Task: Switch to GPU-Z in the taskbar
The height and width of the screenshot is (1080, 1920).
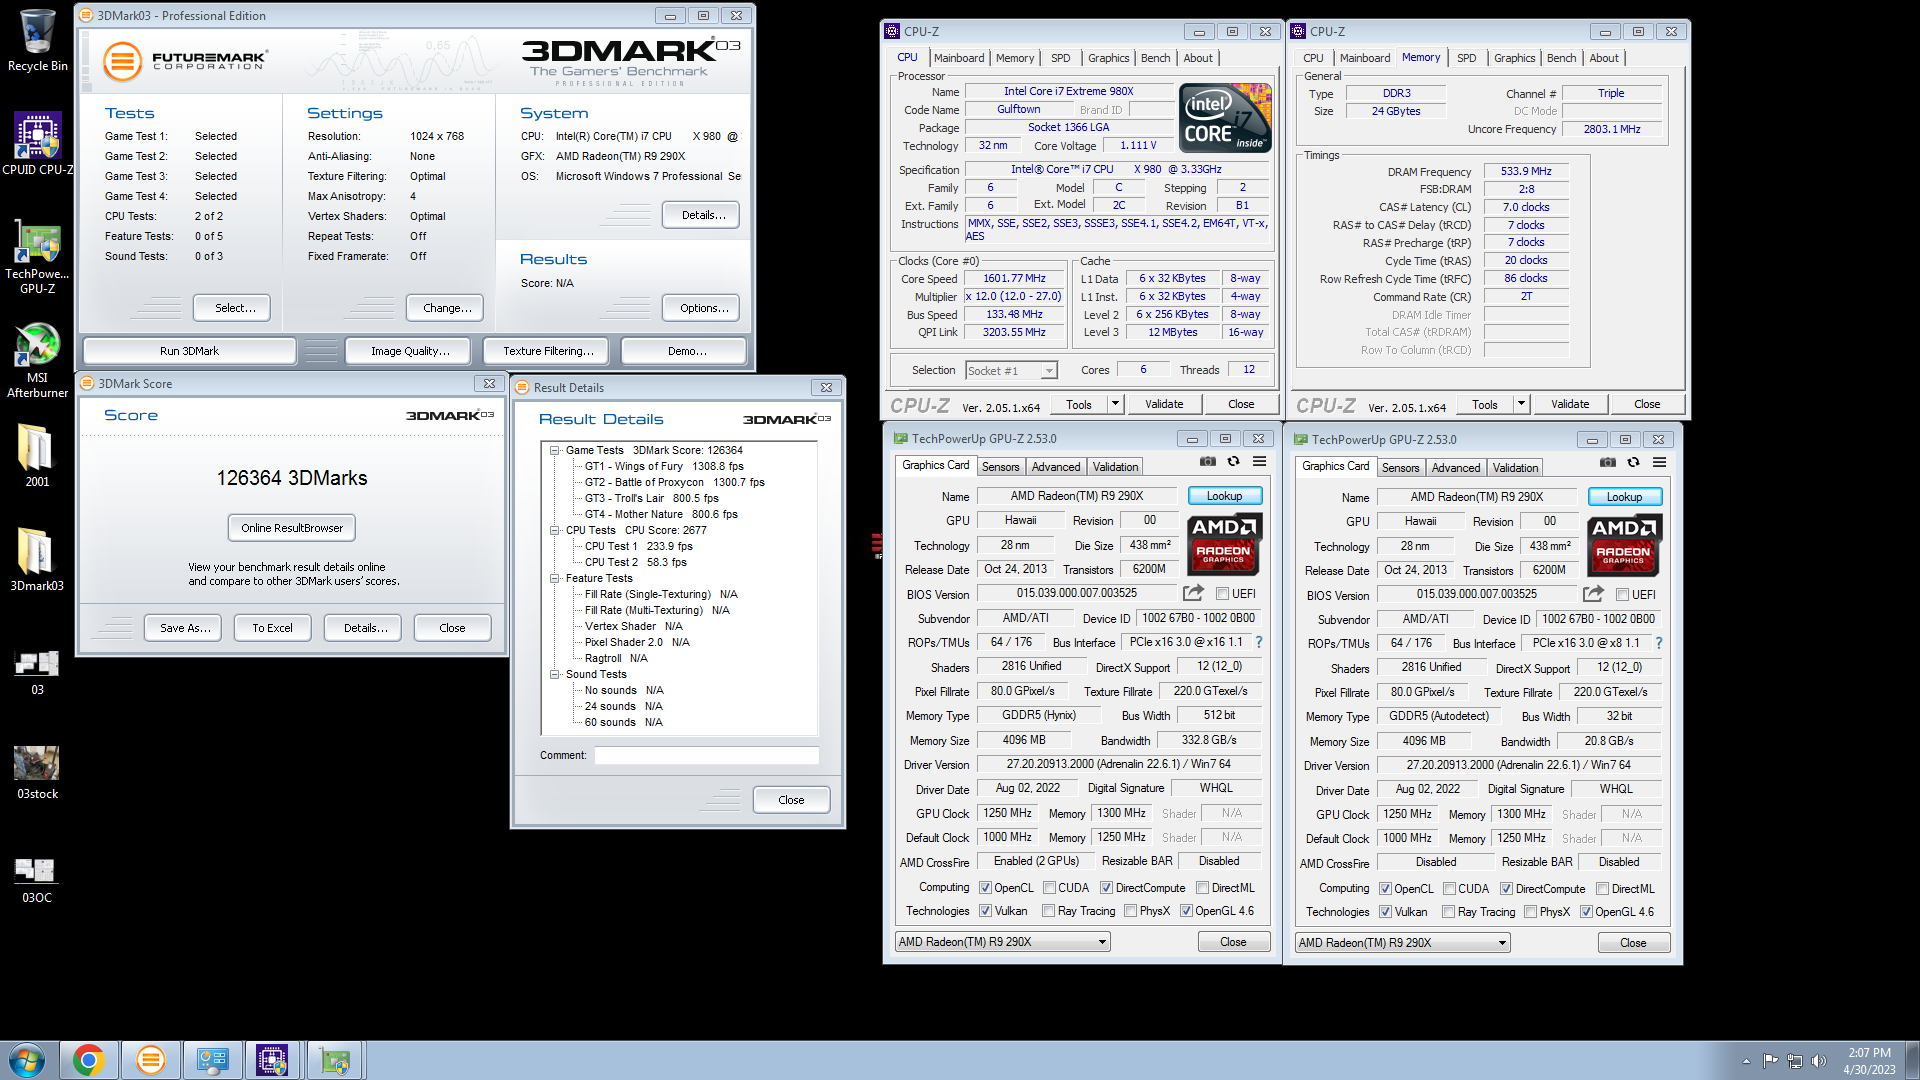Action: tap(334, 1060)
